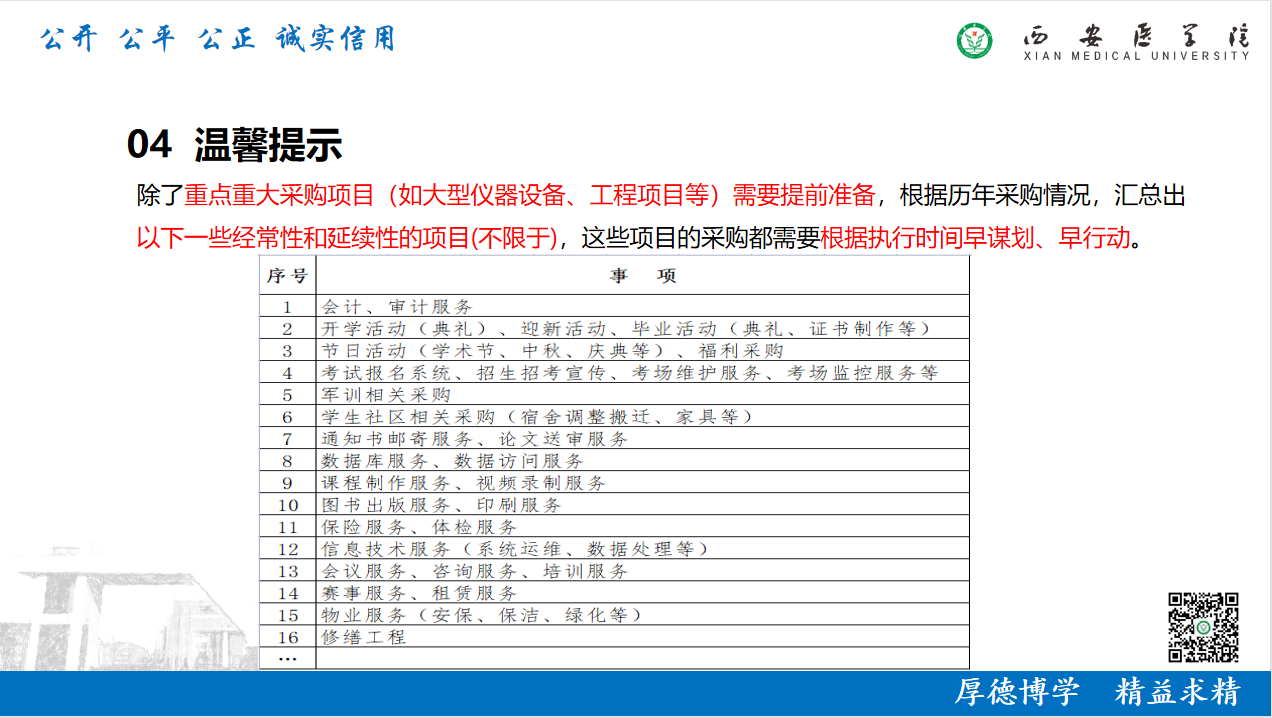Select row starting with "考试报名系统"
The height and width of the screenshot is (718, 1272).
click(x=614, y=373)
